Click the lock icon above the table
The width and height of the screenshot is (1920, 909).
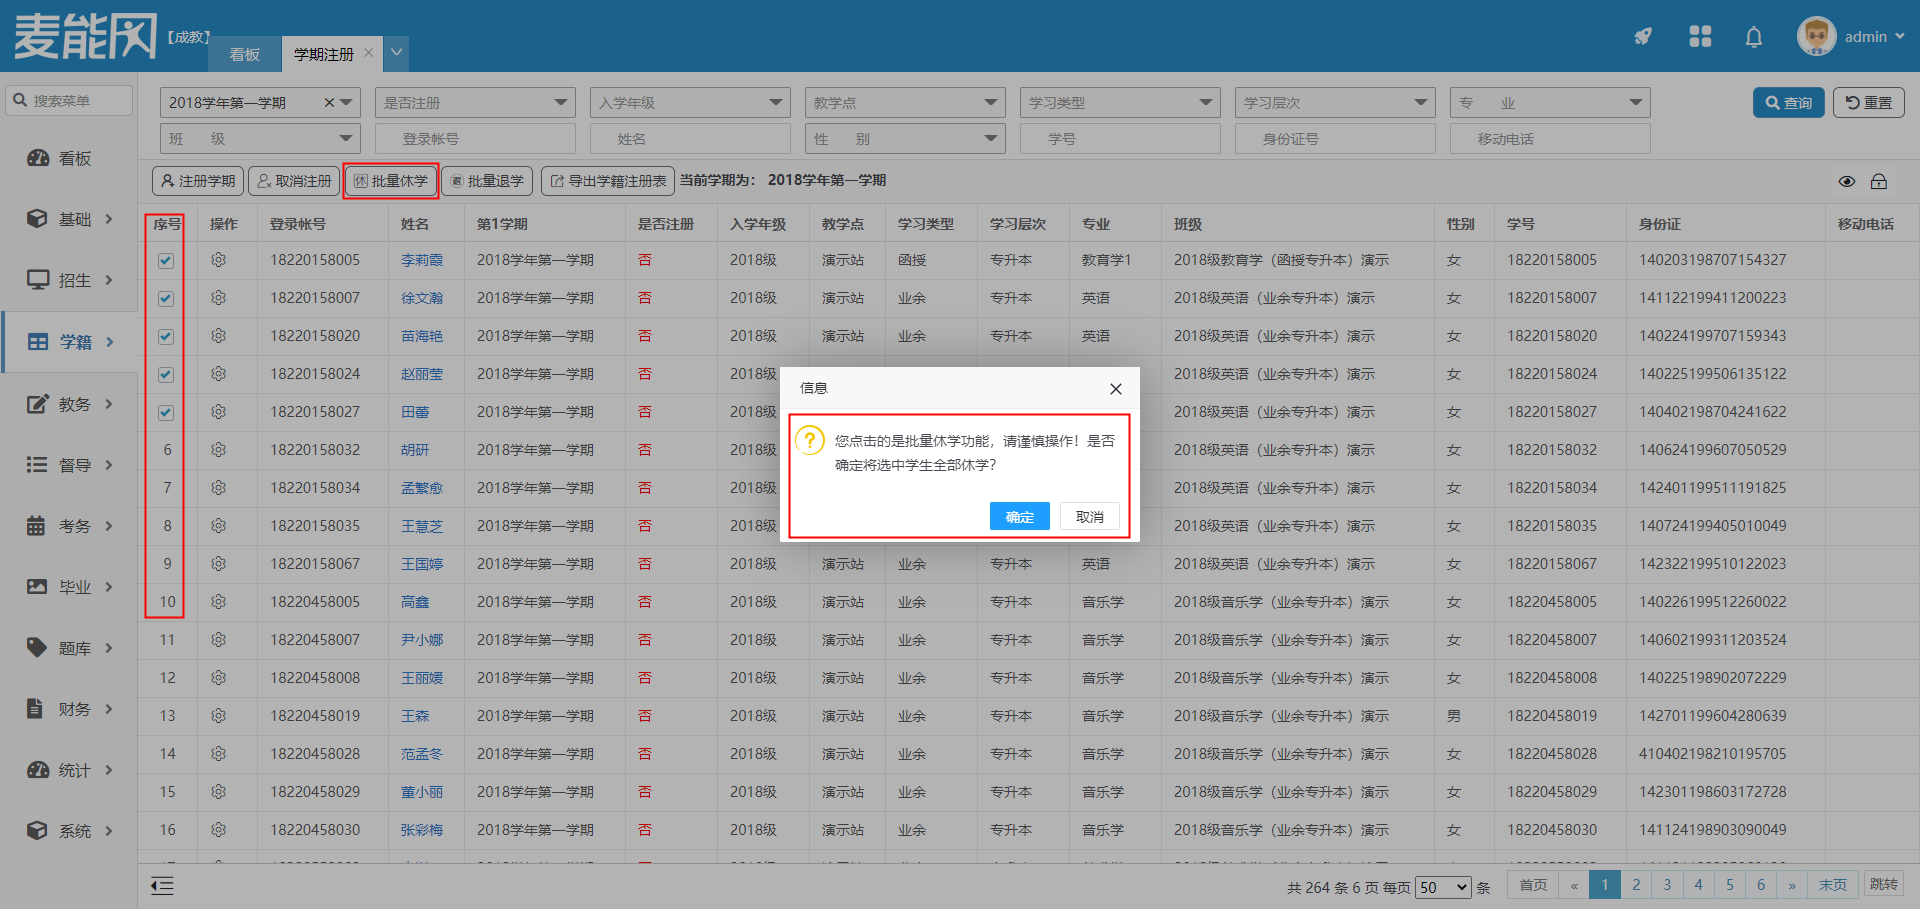click(x=1879, y=181)
